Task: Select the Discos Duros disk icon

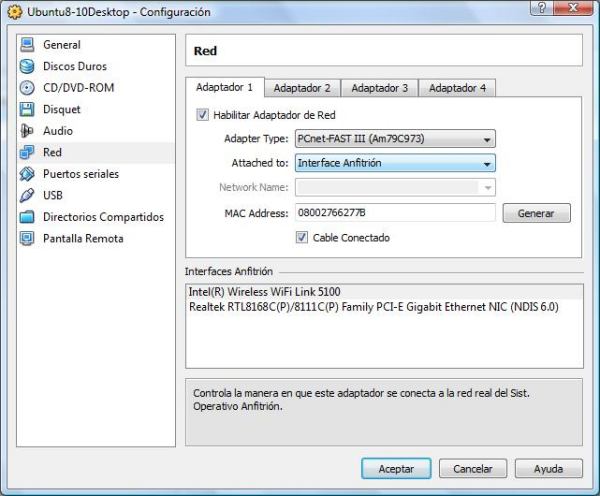Action: point(28,66)
